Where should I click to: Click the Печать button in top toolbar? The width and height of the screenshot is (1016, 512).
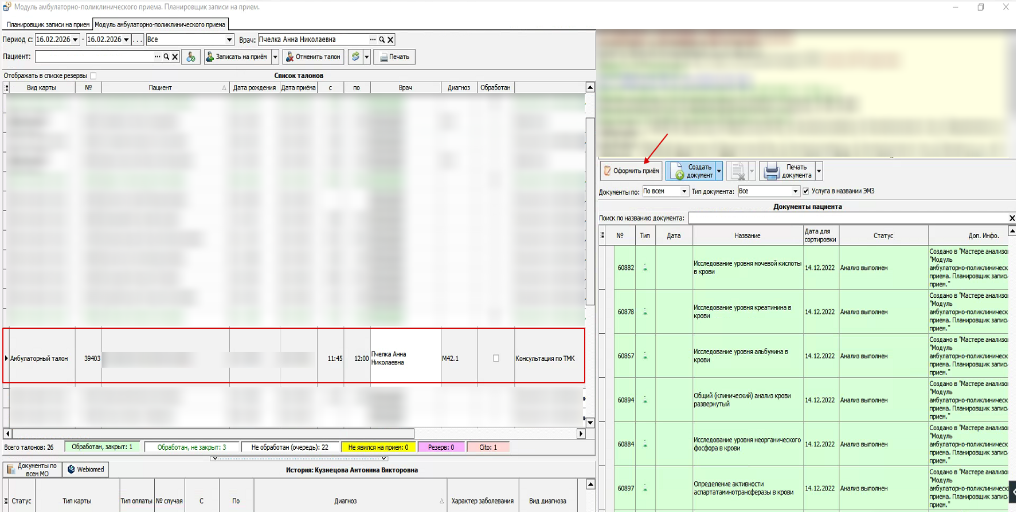[394, 57]
